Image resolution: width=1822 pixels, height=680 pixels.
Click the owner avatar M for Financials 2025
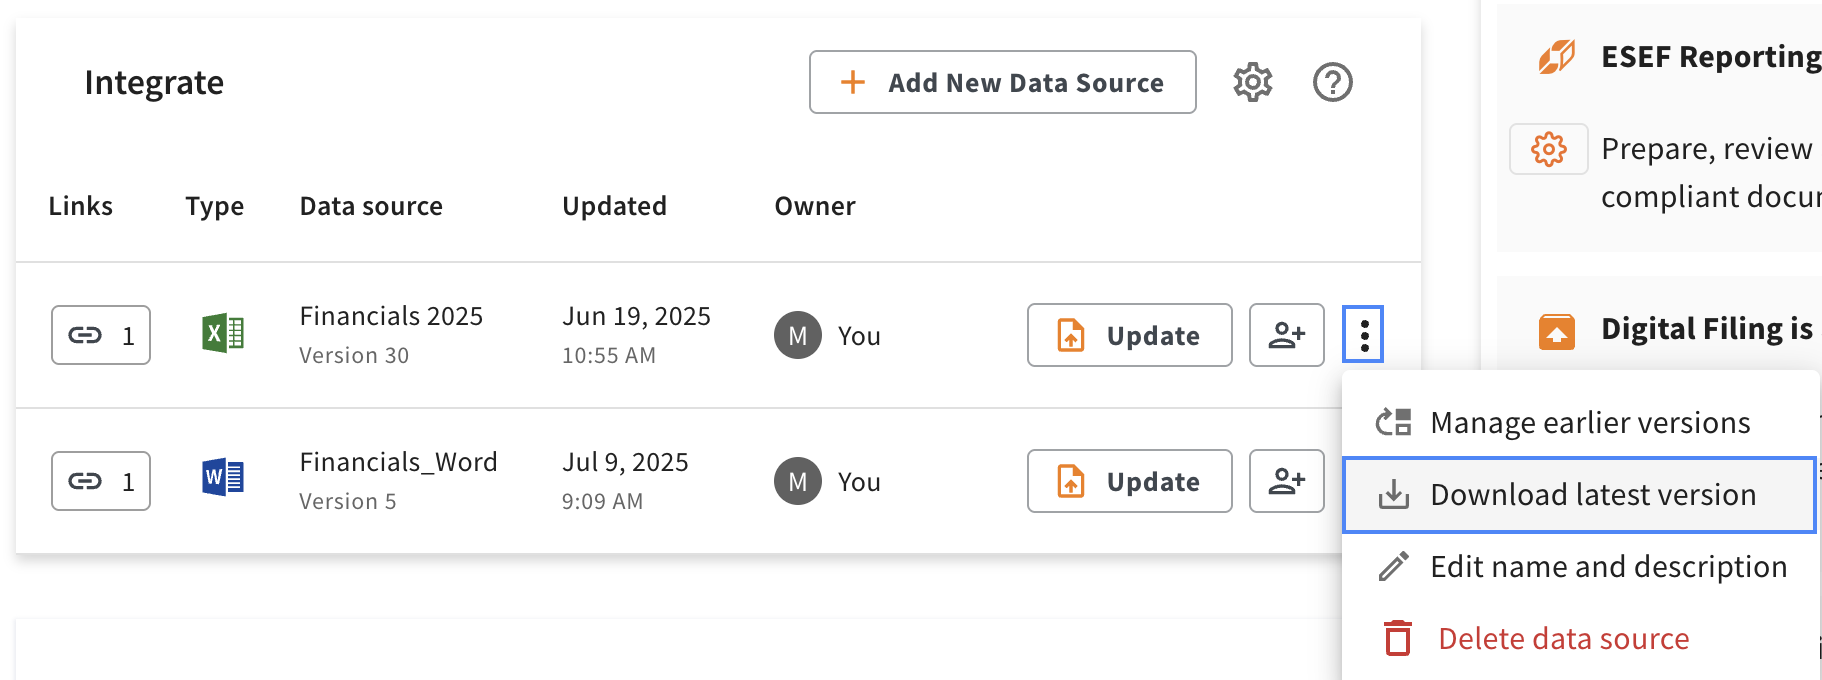pyautogui.click(x=798, y=335)
